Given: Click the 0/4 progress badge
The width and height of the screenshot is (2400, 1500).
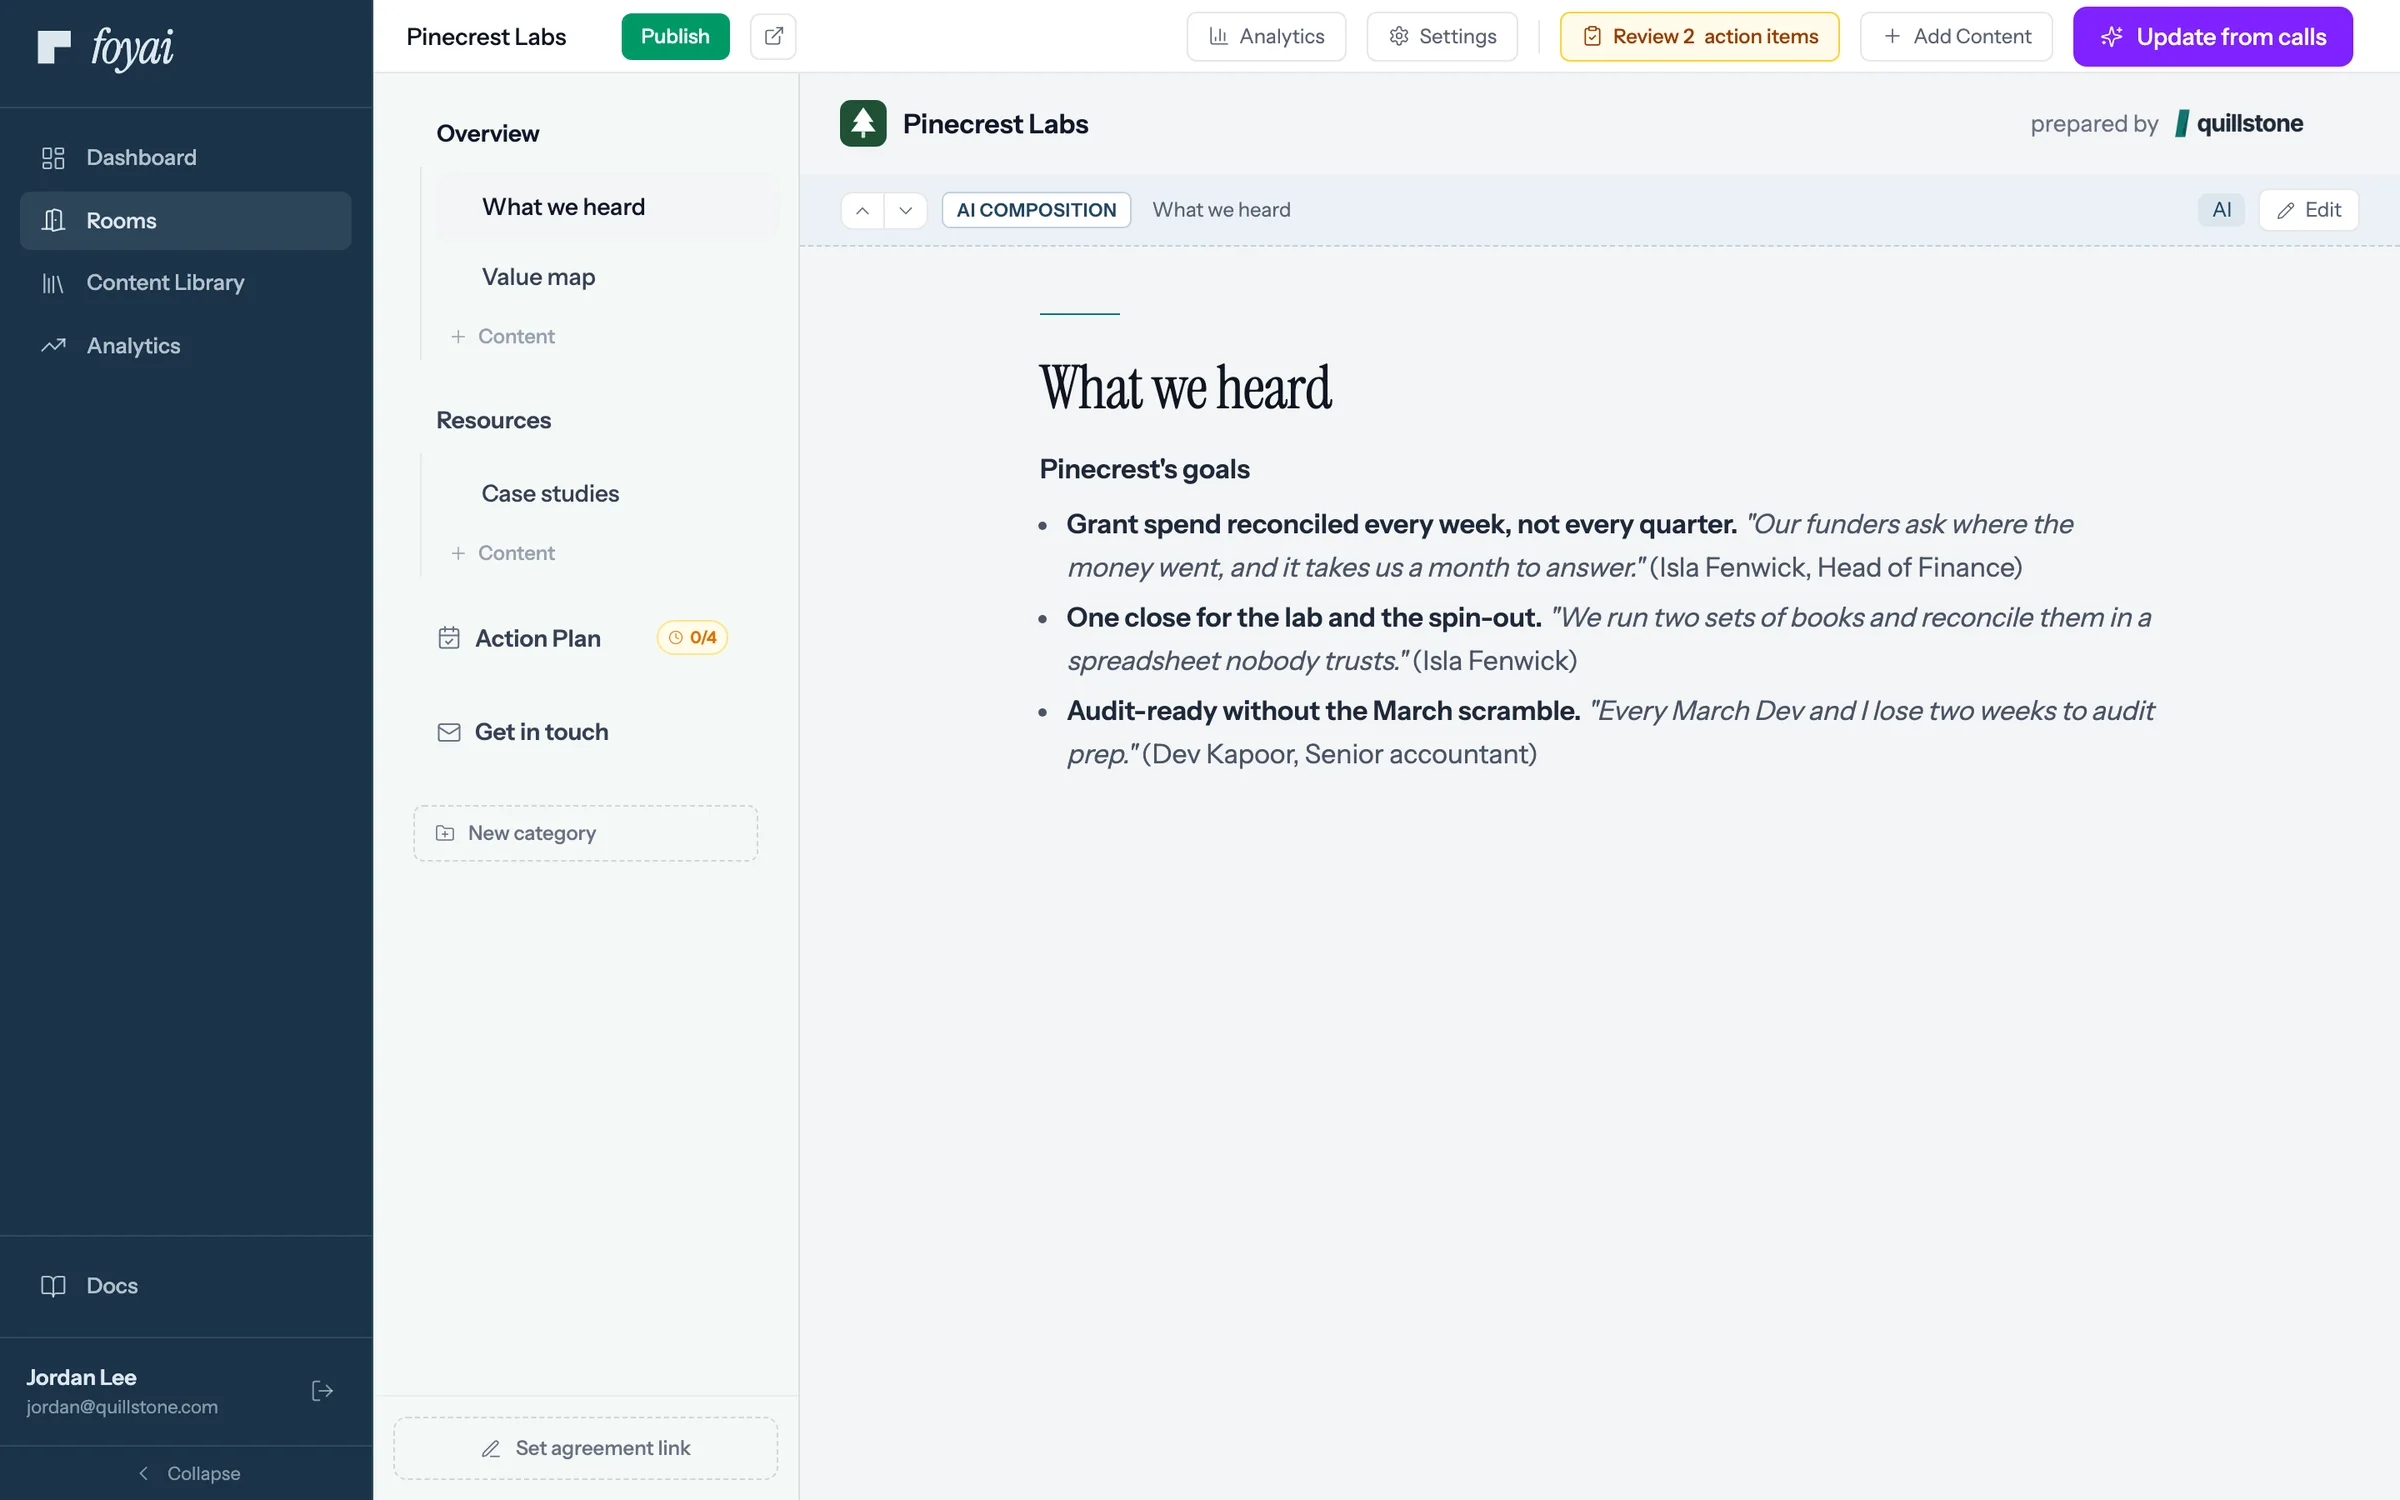Looking at the screenshot, I should pos(692,638).
